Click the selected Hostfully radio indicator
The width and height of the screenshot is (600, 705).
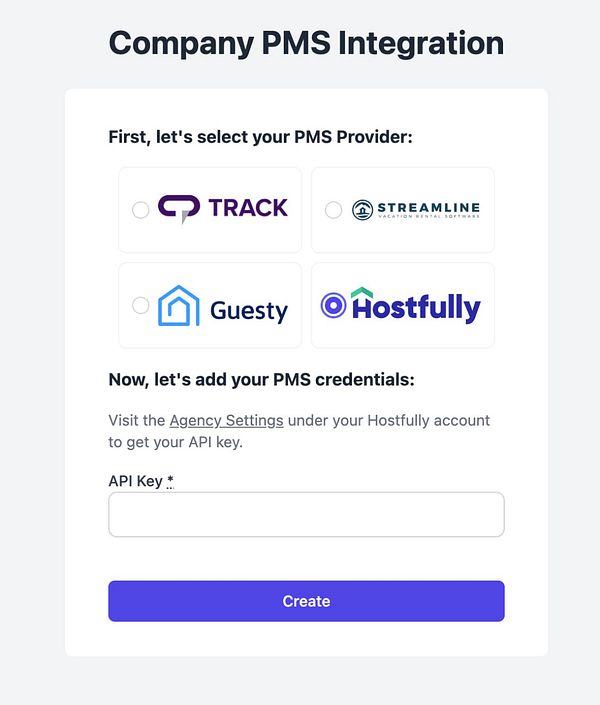[x=333, y=306]
